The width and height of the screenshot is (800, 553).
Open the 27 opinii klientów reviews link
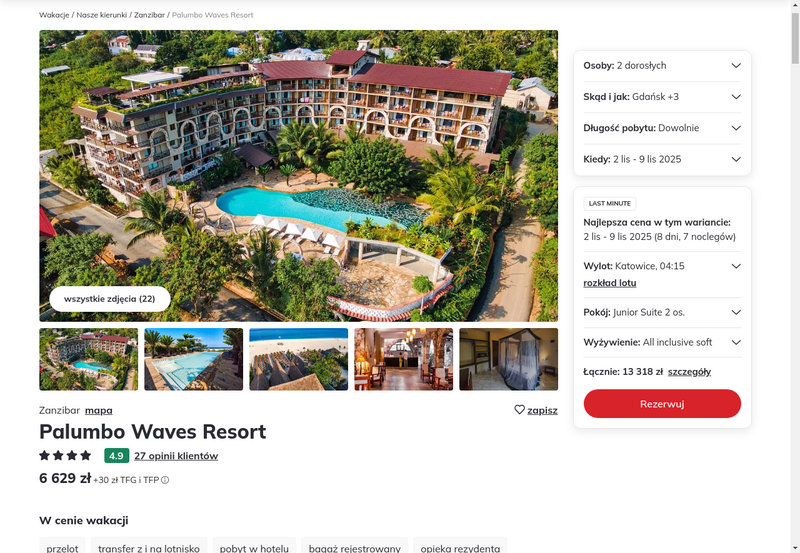(x=176, y=456)
